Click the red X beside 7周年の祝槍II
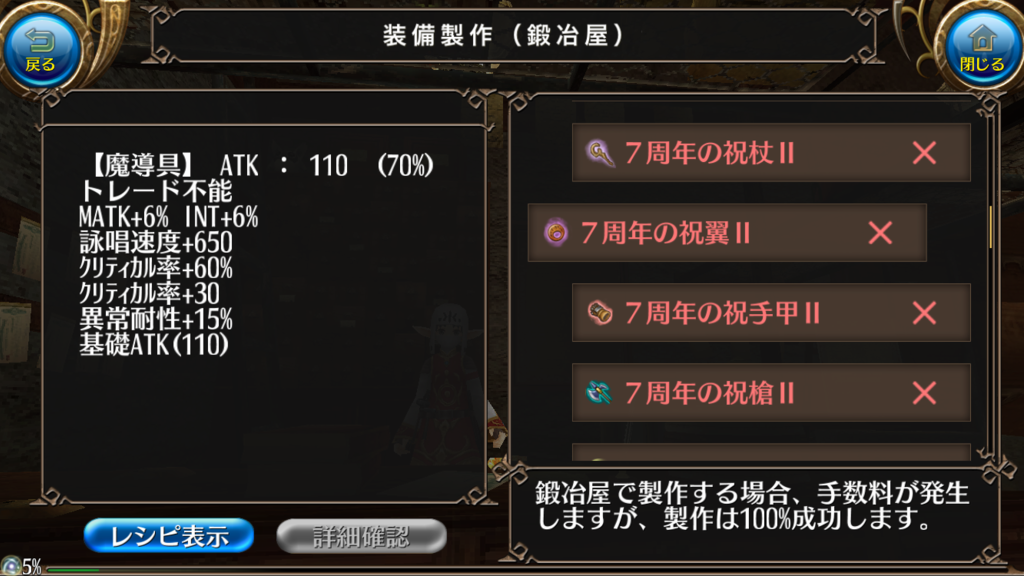The width and height of the screenshot is (1024, 576). (924, 393)
